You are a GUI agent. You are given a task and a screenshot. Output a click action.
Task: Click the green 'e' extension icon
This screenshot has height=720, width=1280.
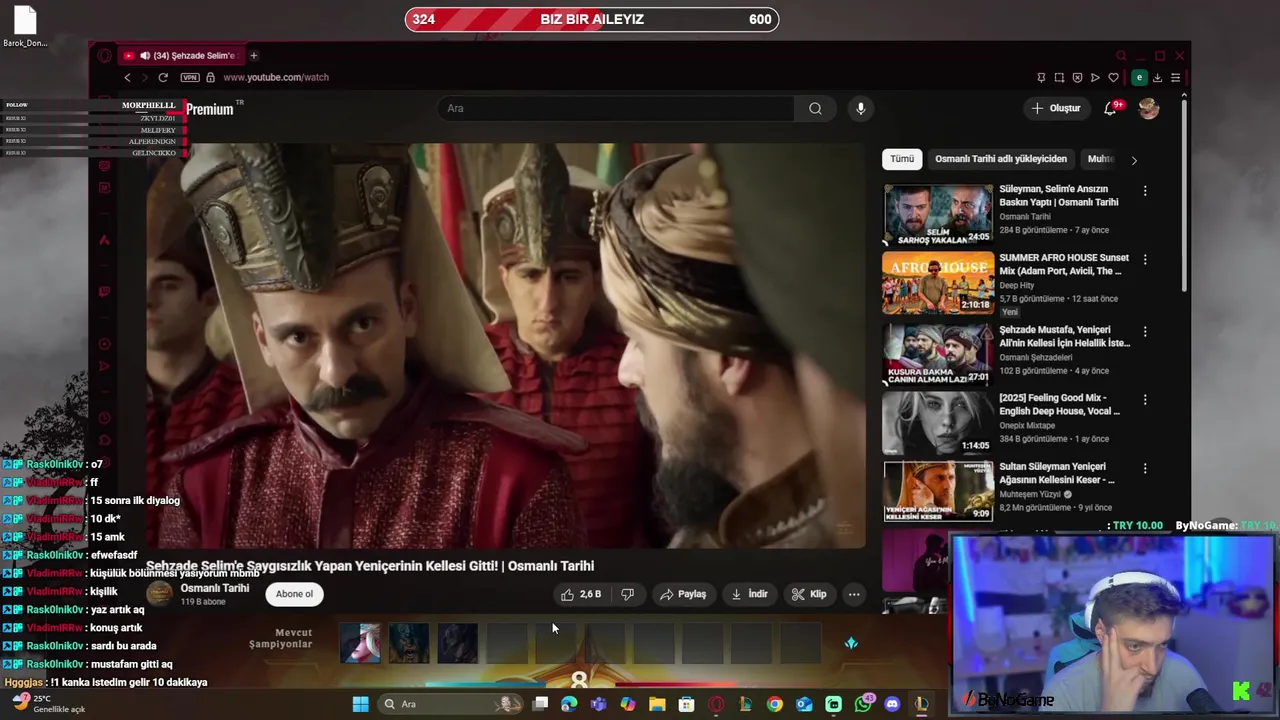1138,77
